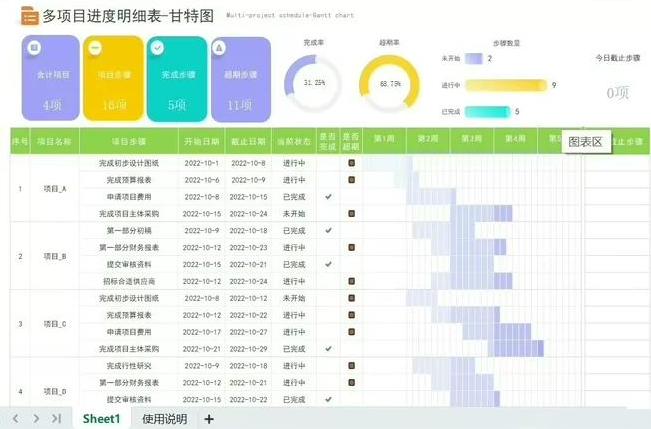Click the checkmark icon on the teal 完成步骤 card
The width and height of the screenshot is (651, 429).
[157, 47]
